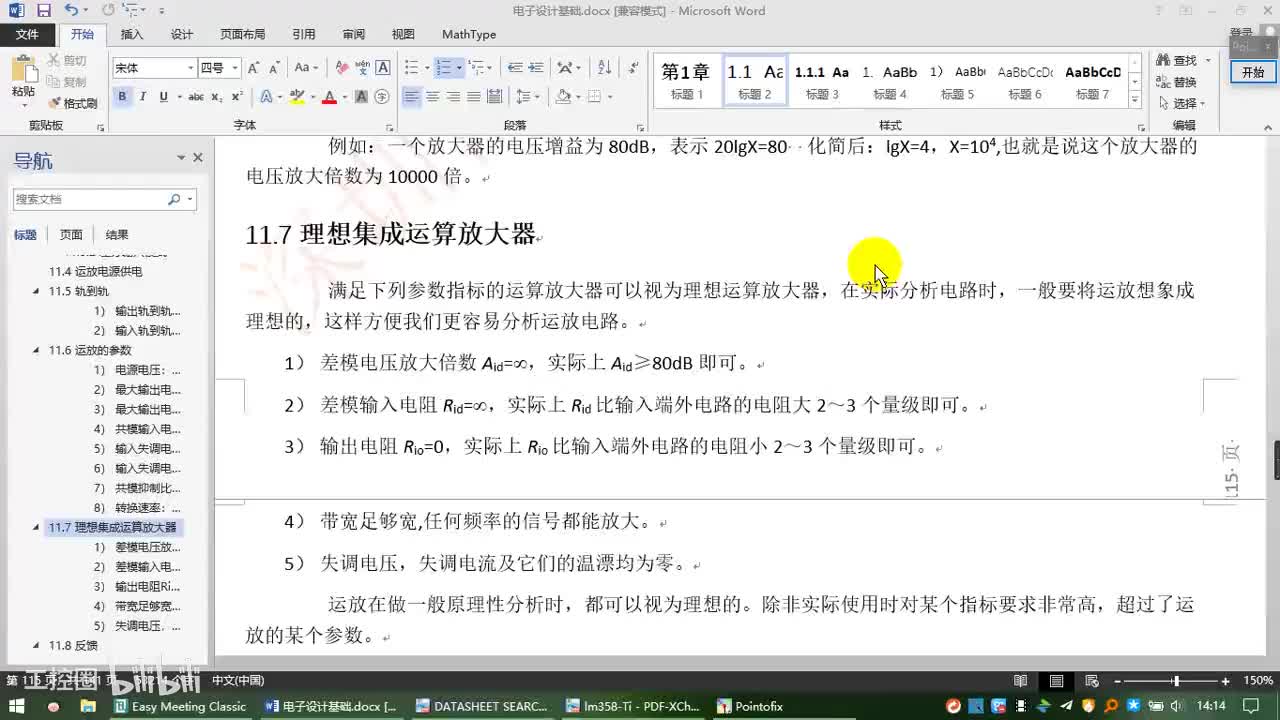
Task: Open font name dropdown (宋体)
Action: point(190,68)
